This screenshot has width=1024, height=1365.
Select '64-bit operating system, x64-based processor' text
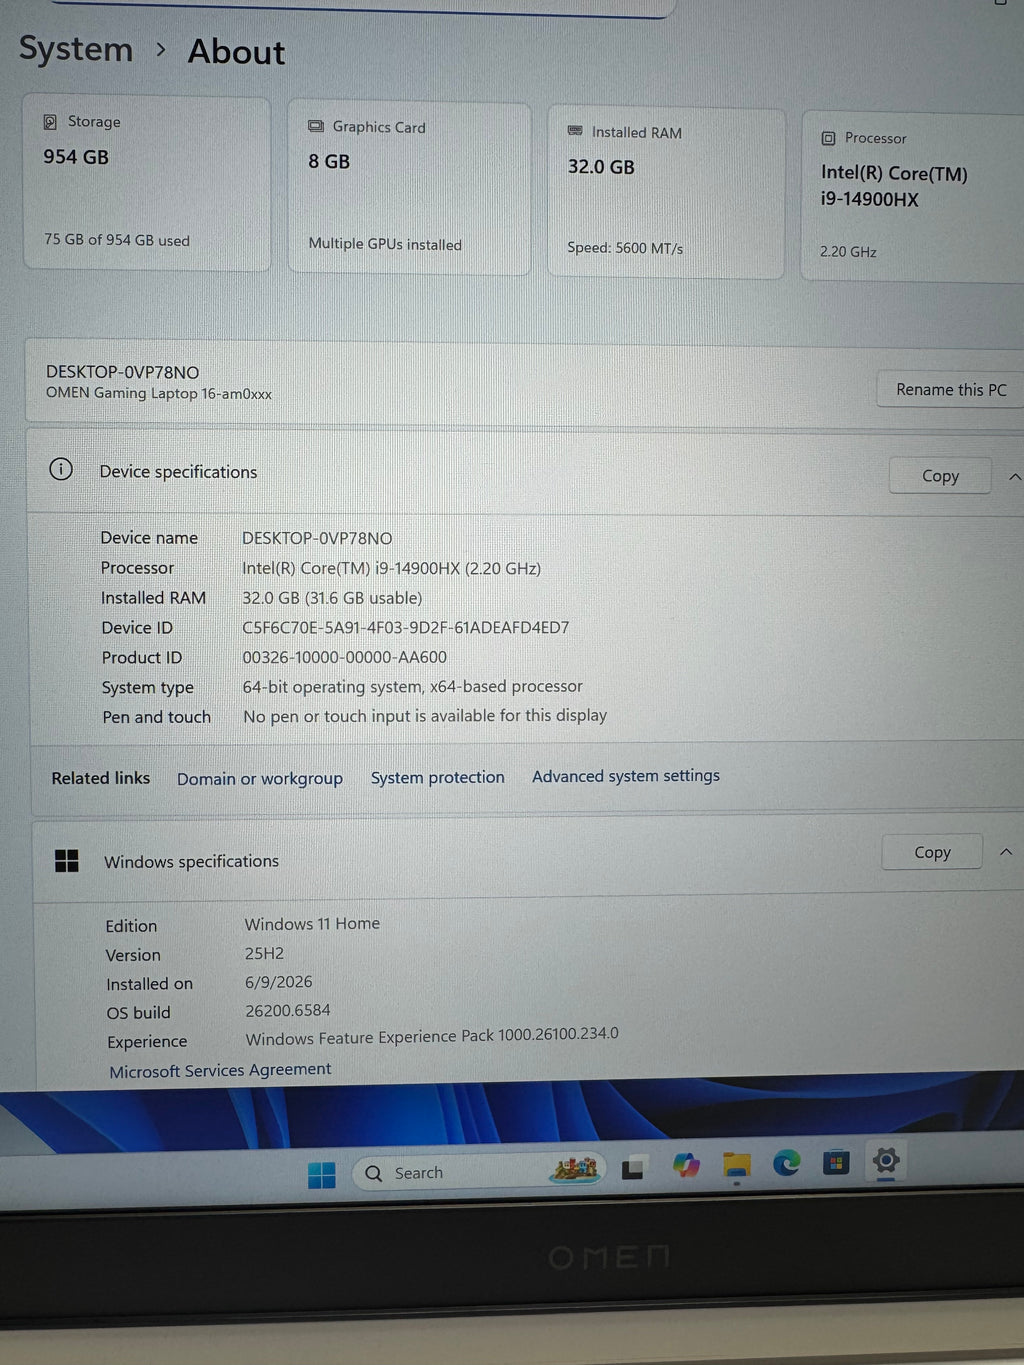pos(413,687)
